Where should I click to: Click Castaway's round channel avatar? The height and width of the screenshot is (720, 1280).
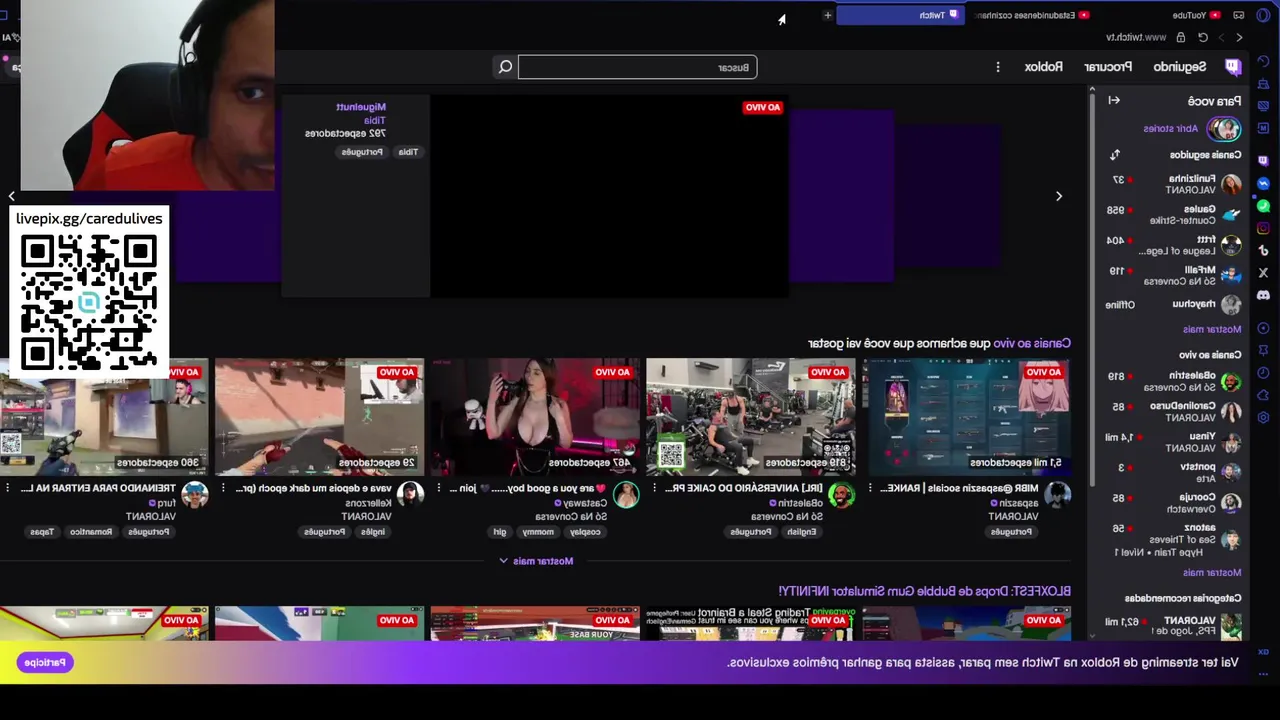(x=626, y=494)
